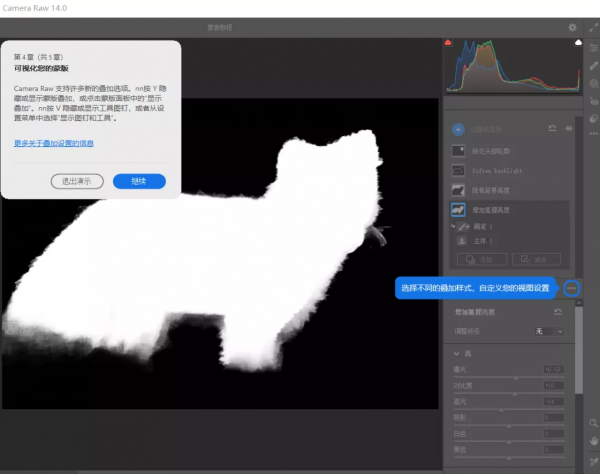This screenshot has width=600, height=474.
Task: Select the Hand tool
Action: (x=592, y=443)
